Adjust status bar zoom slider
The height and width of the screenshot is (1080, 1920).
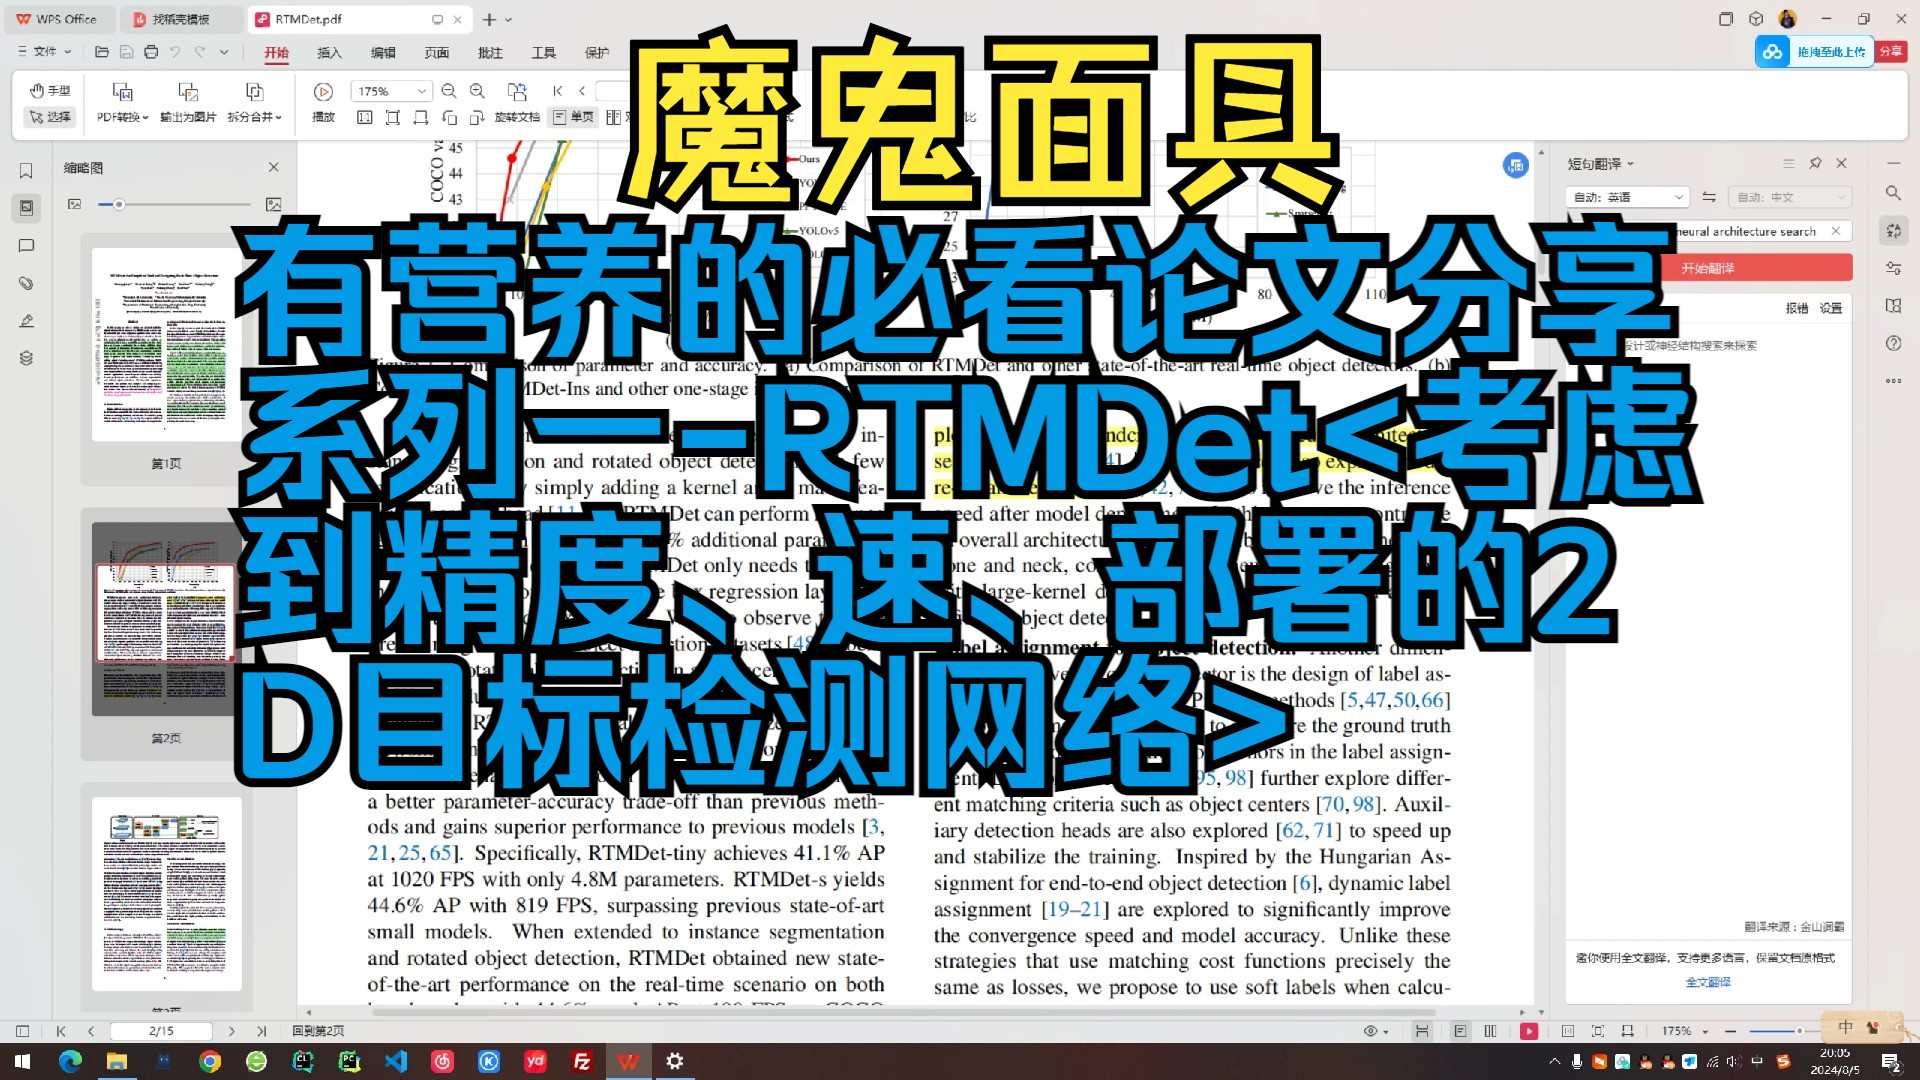[1798, 1031]
